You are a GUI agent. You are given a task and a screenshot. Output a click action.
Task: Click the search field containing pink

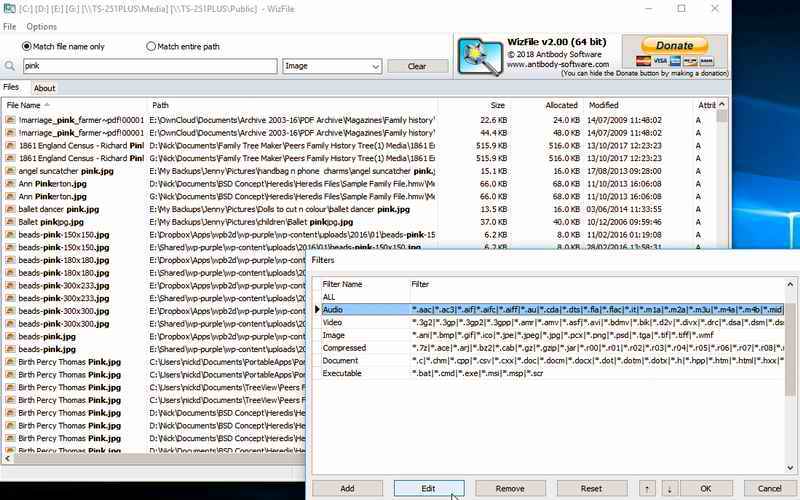click(x=148, y=66)
